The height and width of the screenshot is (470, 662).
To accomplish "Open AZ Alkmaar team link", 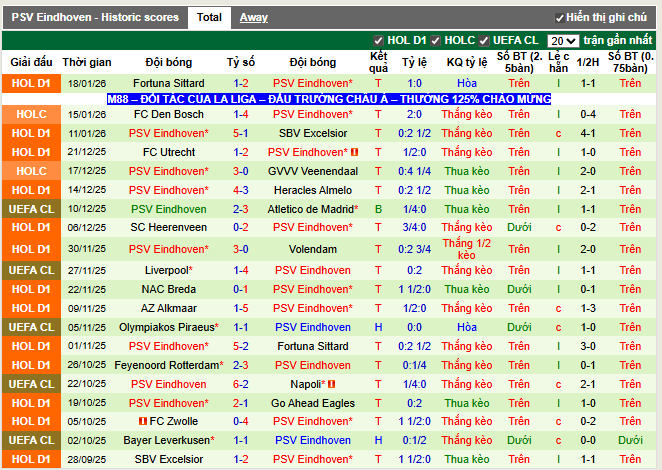I will point(168,308).
